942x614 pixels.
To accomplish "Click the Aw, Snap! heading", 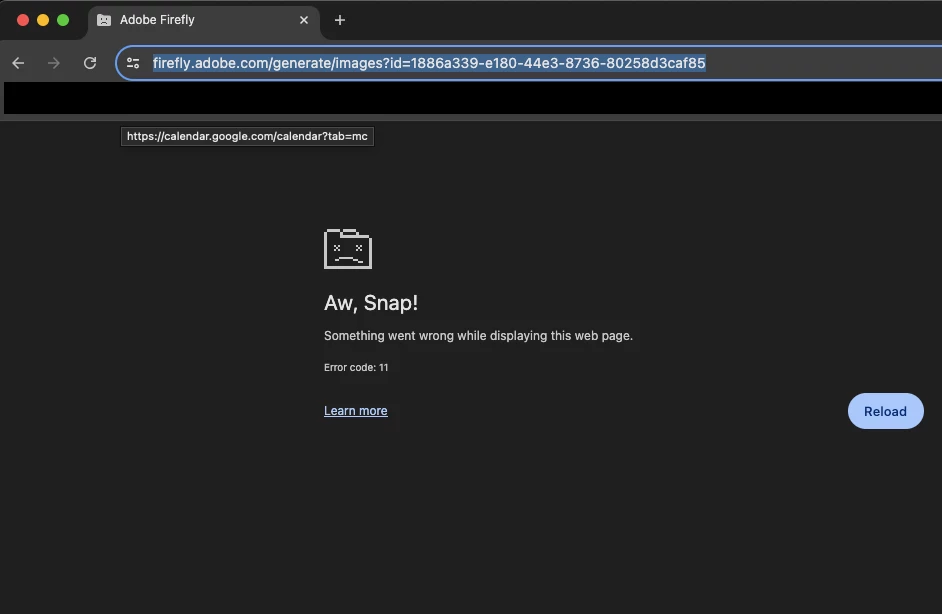I will point(371,303).
